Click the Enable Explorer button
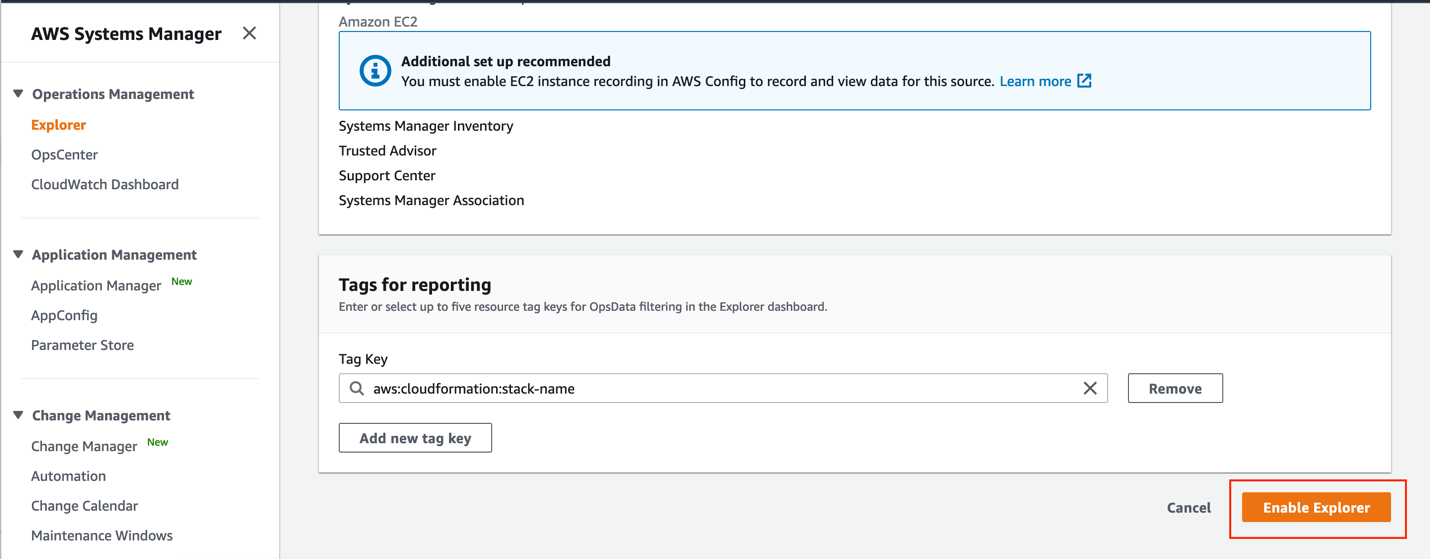Viewport: 1430px width, 559px height. click(1316, 507)
